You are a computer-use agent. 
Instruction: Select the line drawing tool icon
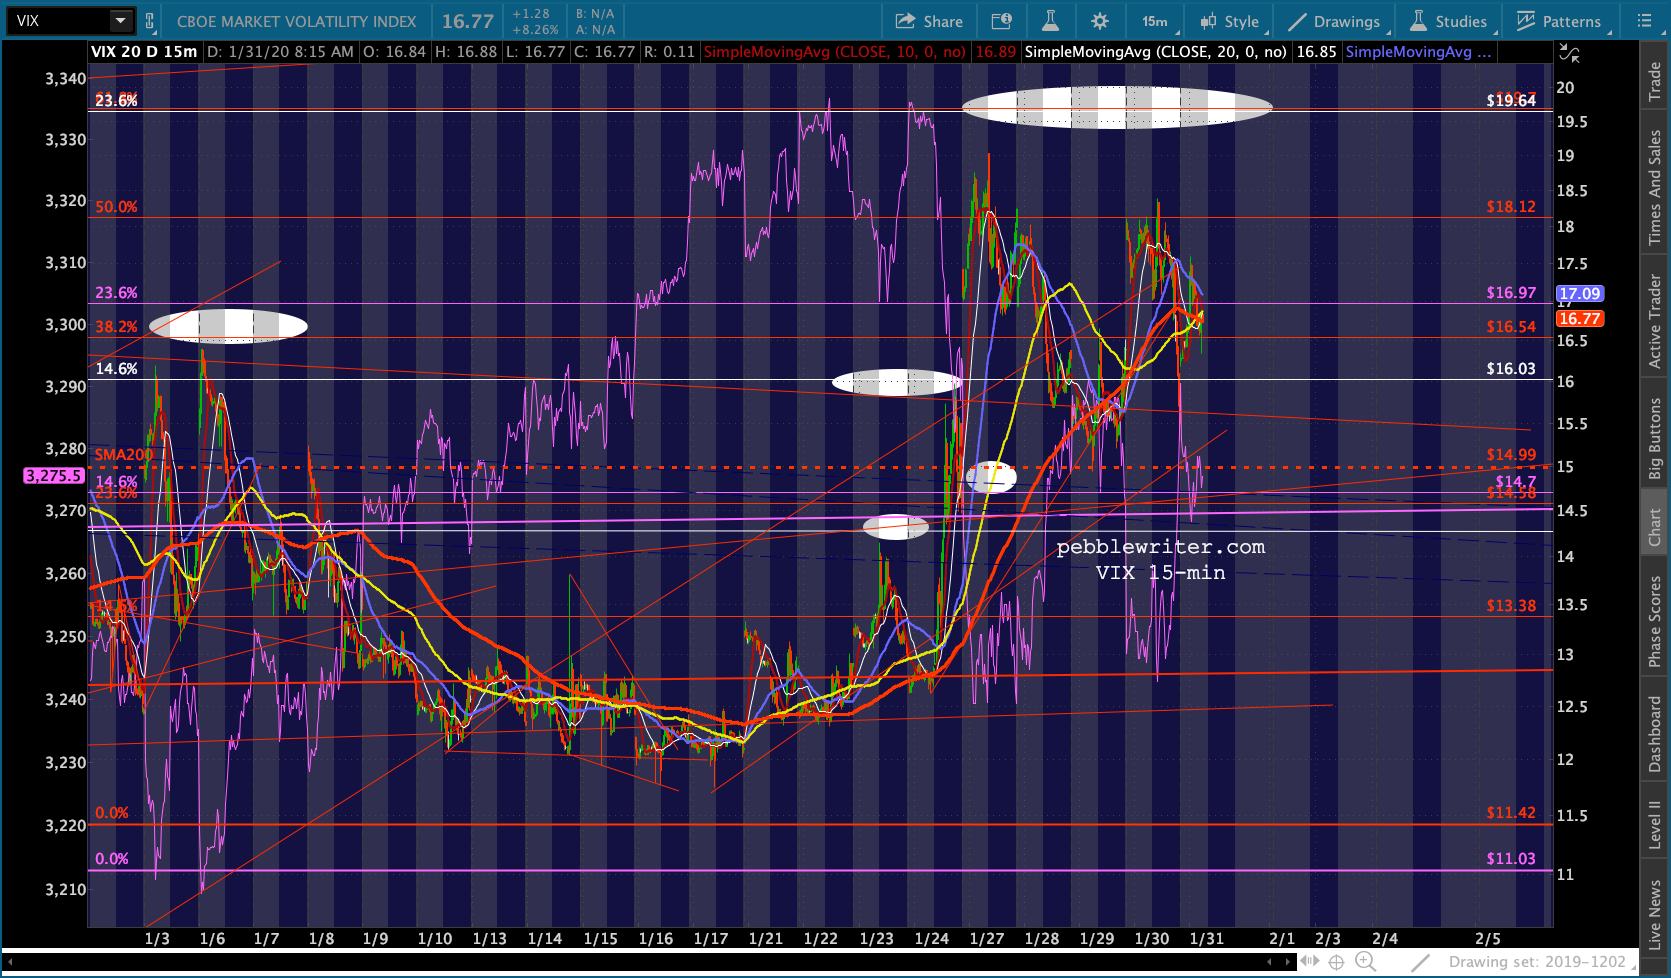point(1420,962)
